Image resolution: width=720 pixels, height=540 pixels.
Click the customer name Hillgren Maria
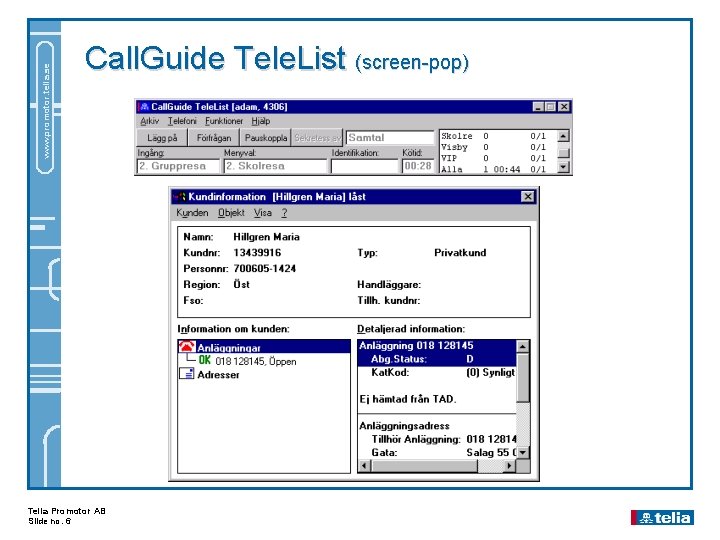pos(266,237)
